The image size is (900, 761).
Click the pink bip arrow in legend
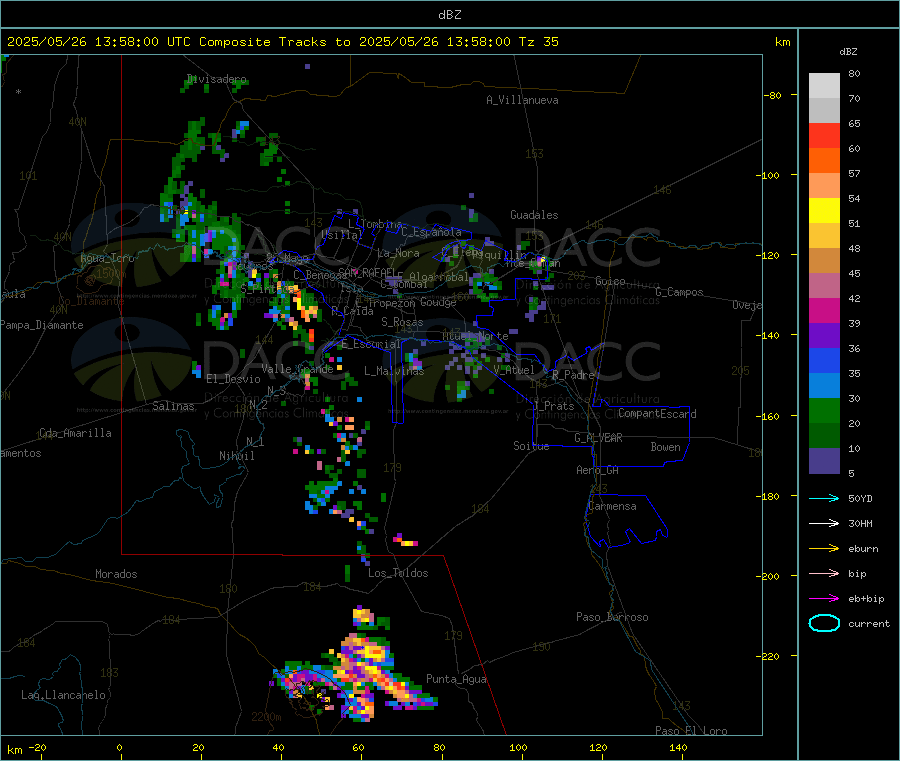824,573
